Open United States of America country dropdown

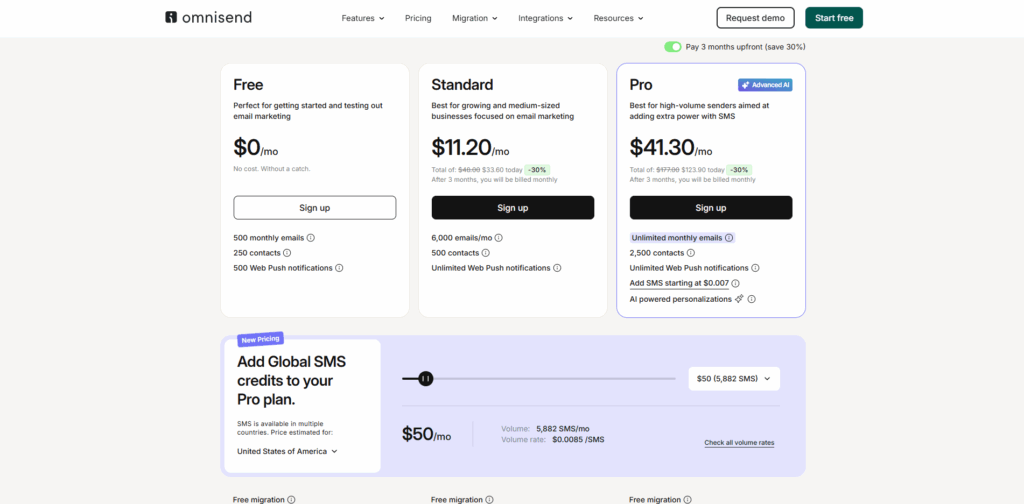(287, 451)
